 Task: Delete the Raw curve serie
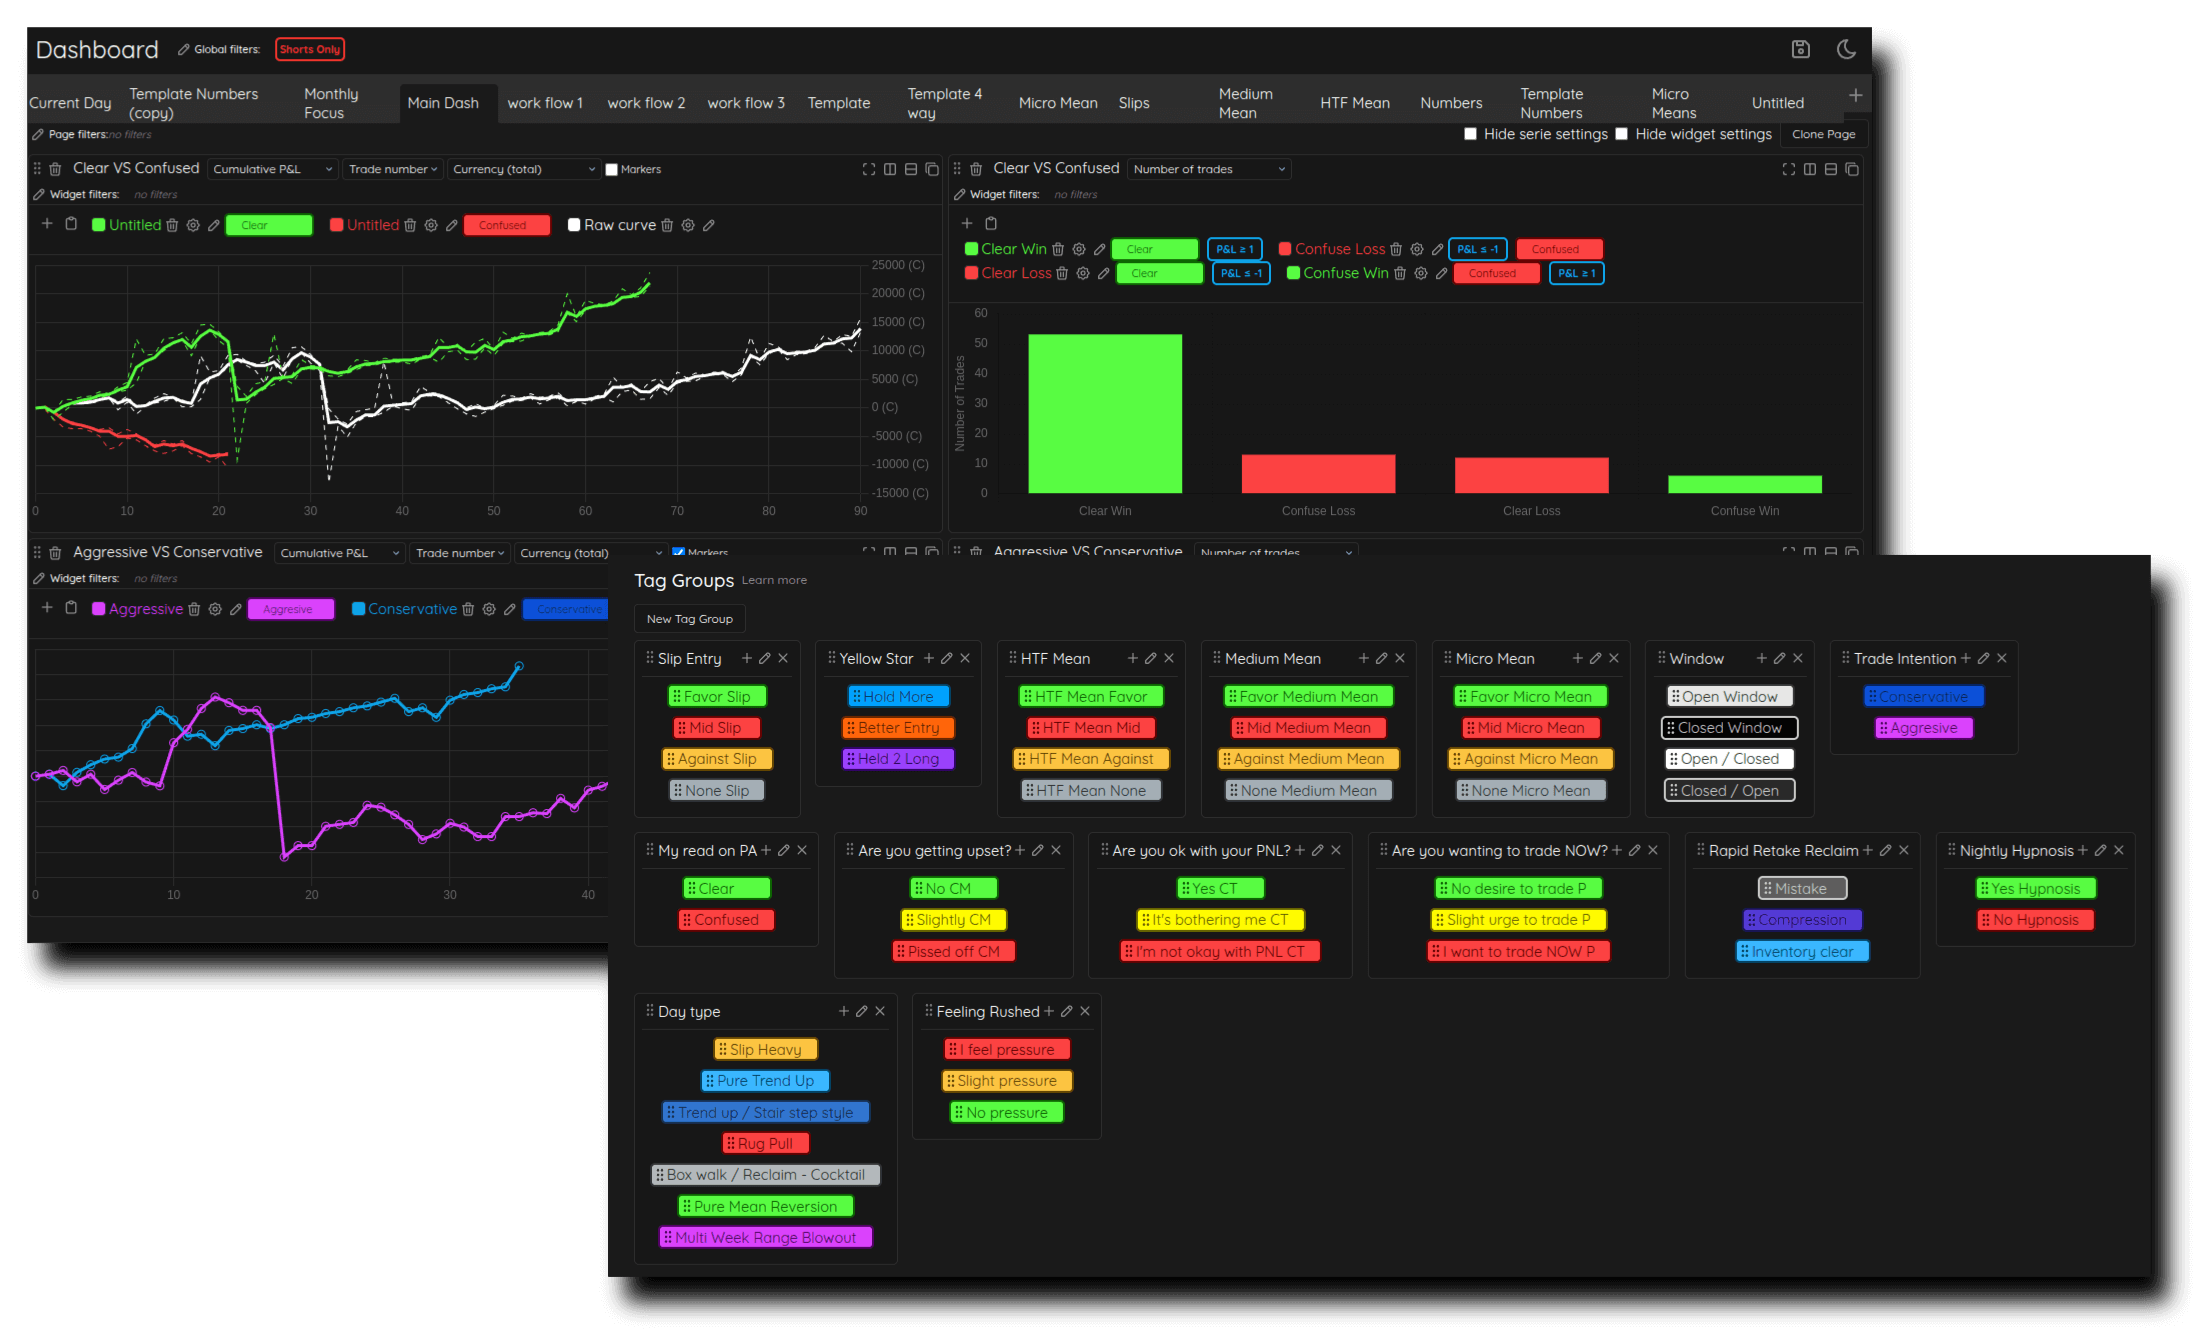coord(667,225)
